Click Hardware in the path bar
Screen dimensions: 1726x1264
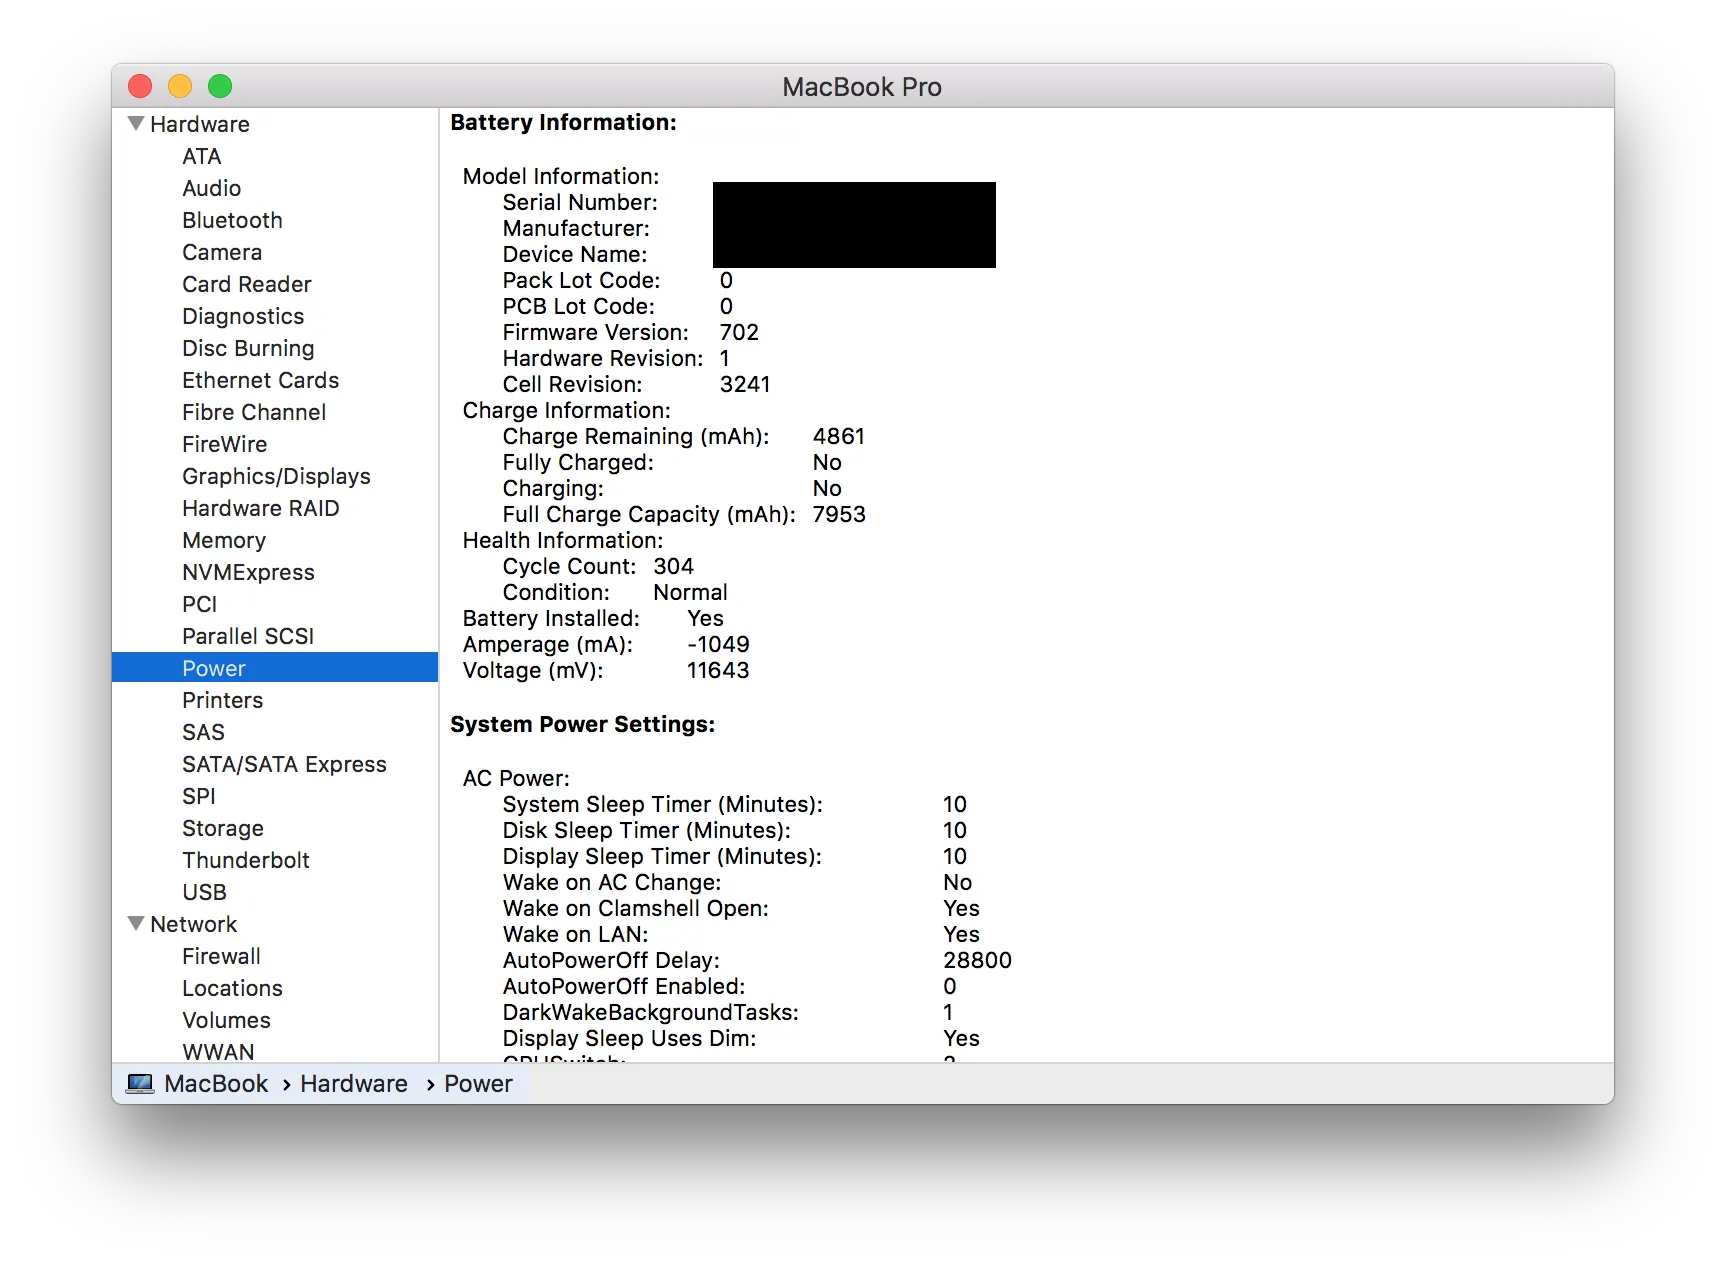coord(354,1084)
